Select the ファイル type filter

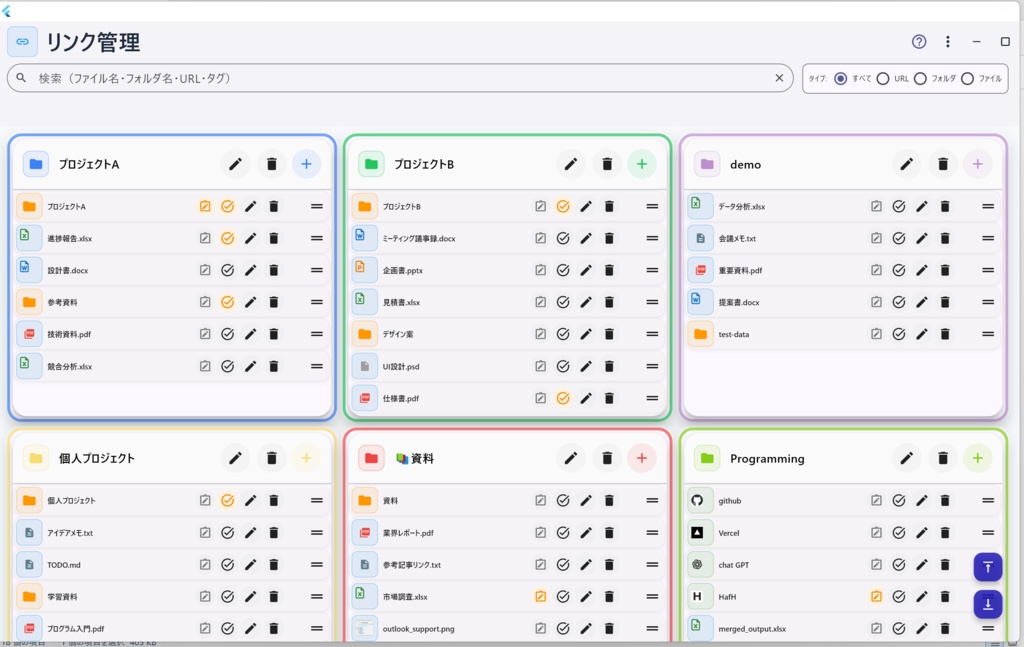pos(967,78)
